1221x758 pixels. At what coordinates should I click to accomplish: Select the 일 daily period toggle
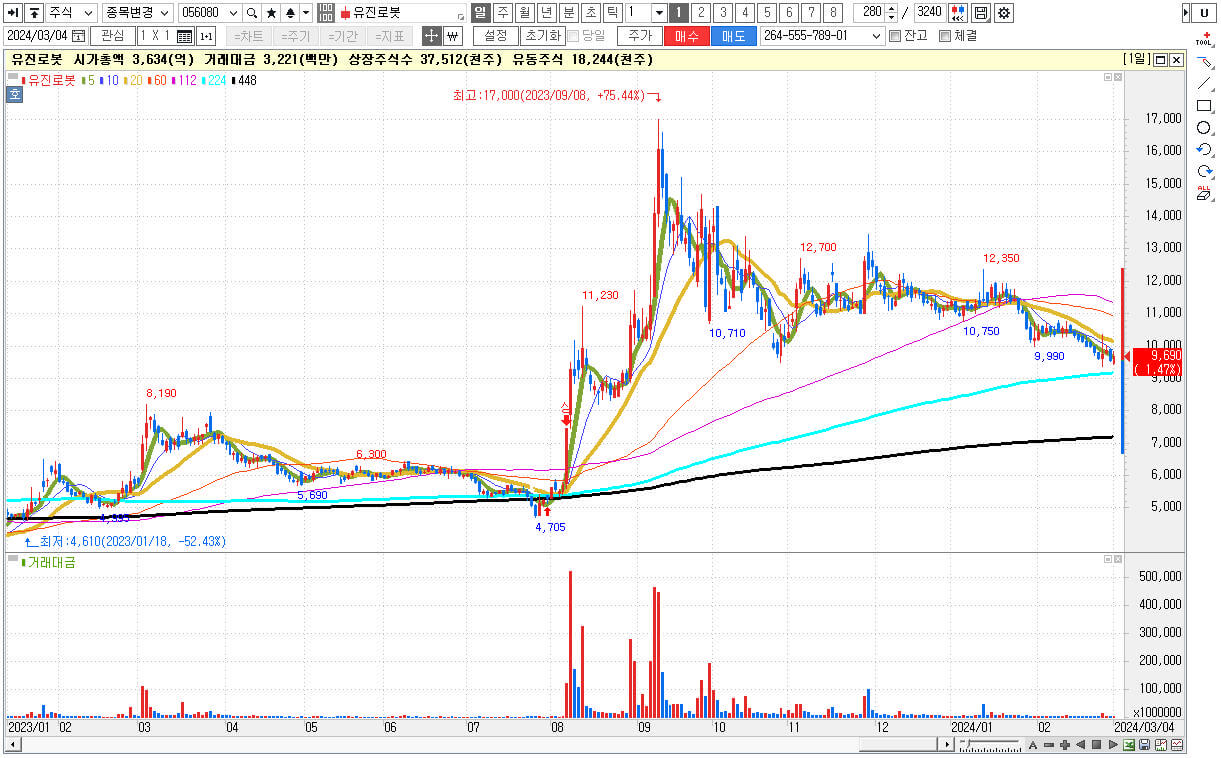point(479,13)
